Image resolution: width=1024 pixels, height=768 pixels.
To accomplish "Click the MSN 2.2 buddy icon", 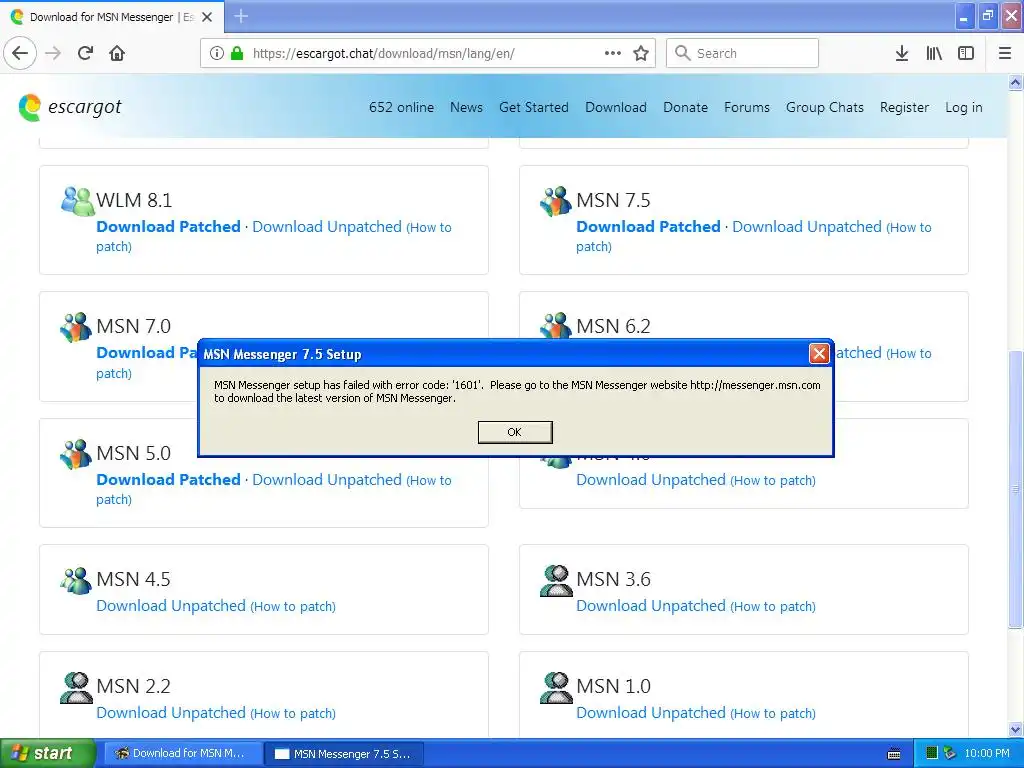I will 76,688.
